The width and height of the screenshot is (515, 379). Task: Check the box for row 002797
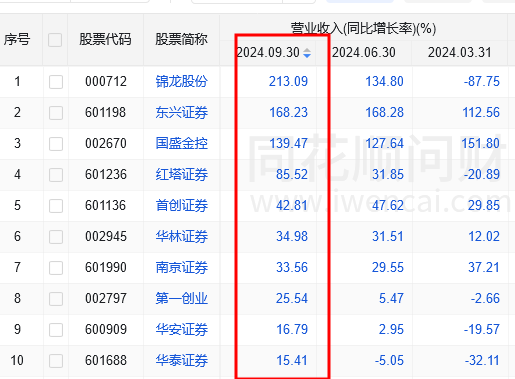click(56, 299)
